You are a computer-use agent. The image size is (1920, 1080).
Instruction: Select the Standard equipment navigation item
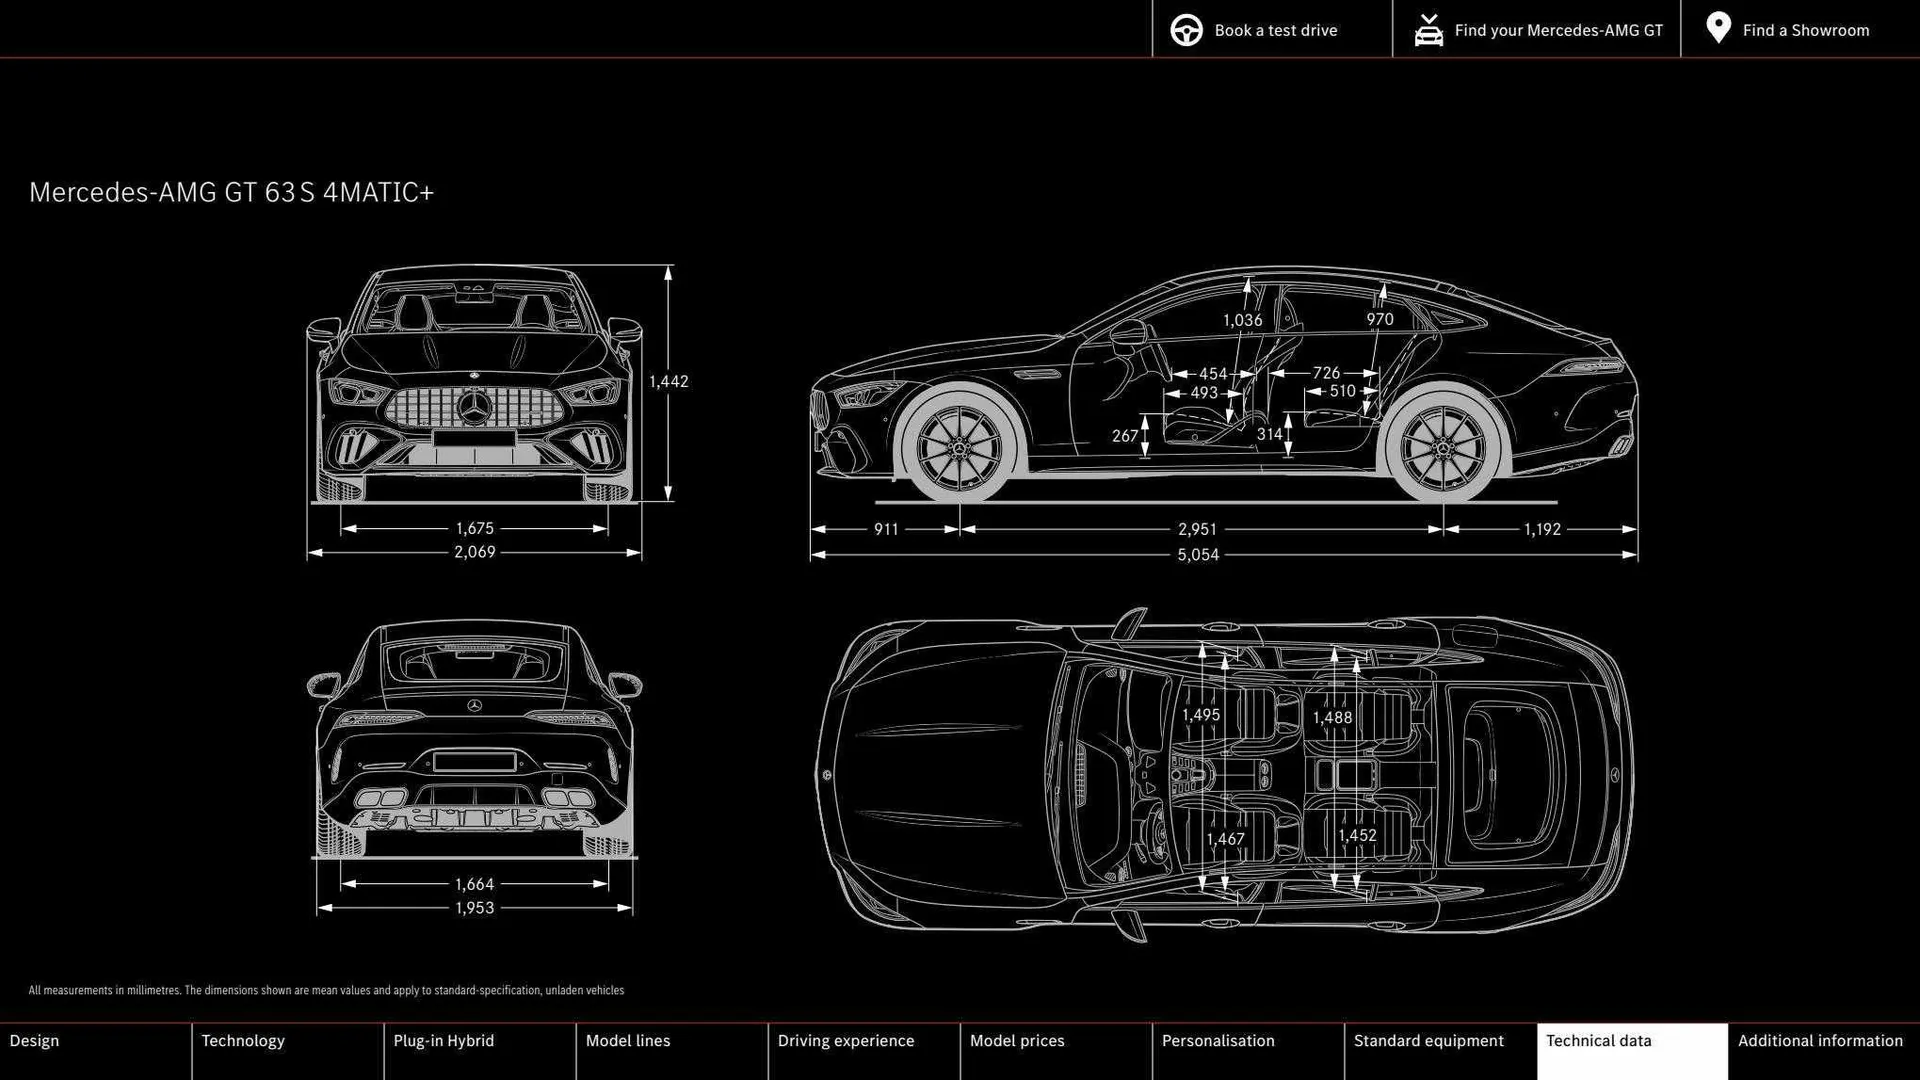click(x=1429, y=1040)
